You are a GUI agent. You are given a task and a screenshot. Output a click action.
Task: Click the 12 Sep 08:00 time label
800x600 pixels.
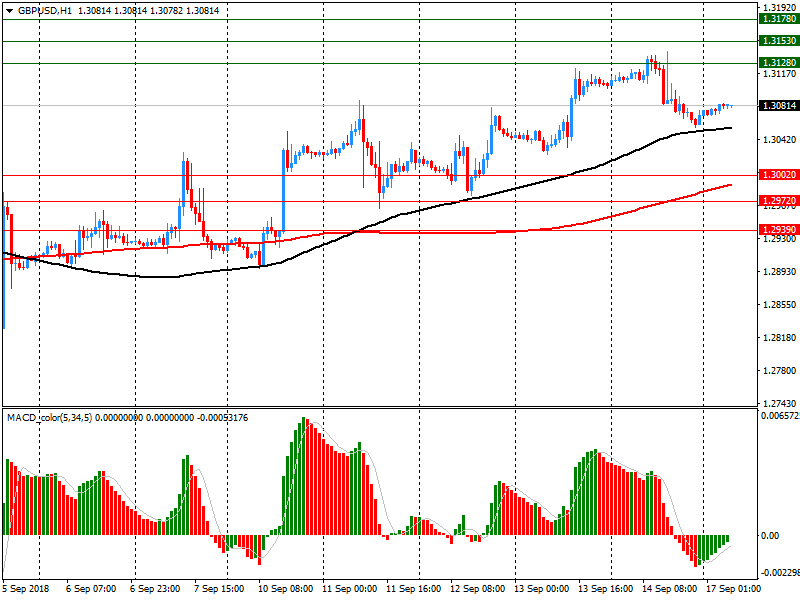point(477,589)
